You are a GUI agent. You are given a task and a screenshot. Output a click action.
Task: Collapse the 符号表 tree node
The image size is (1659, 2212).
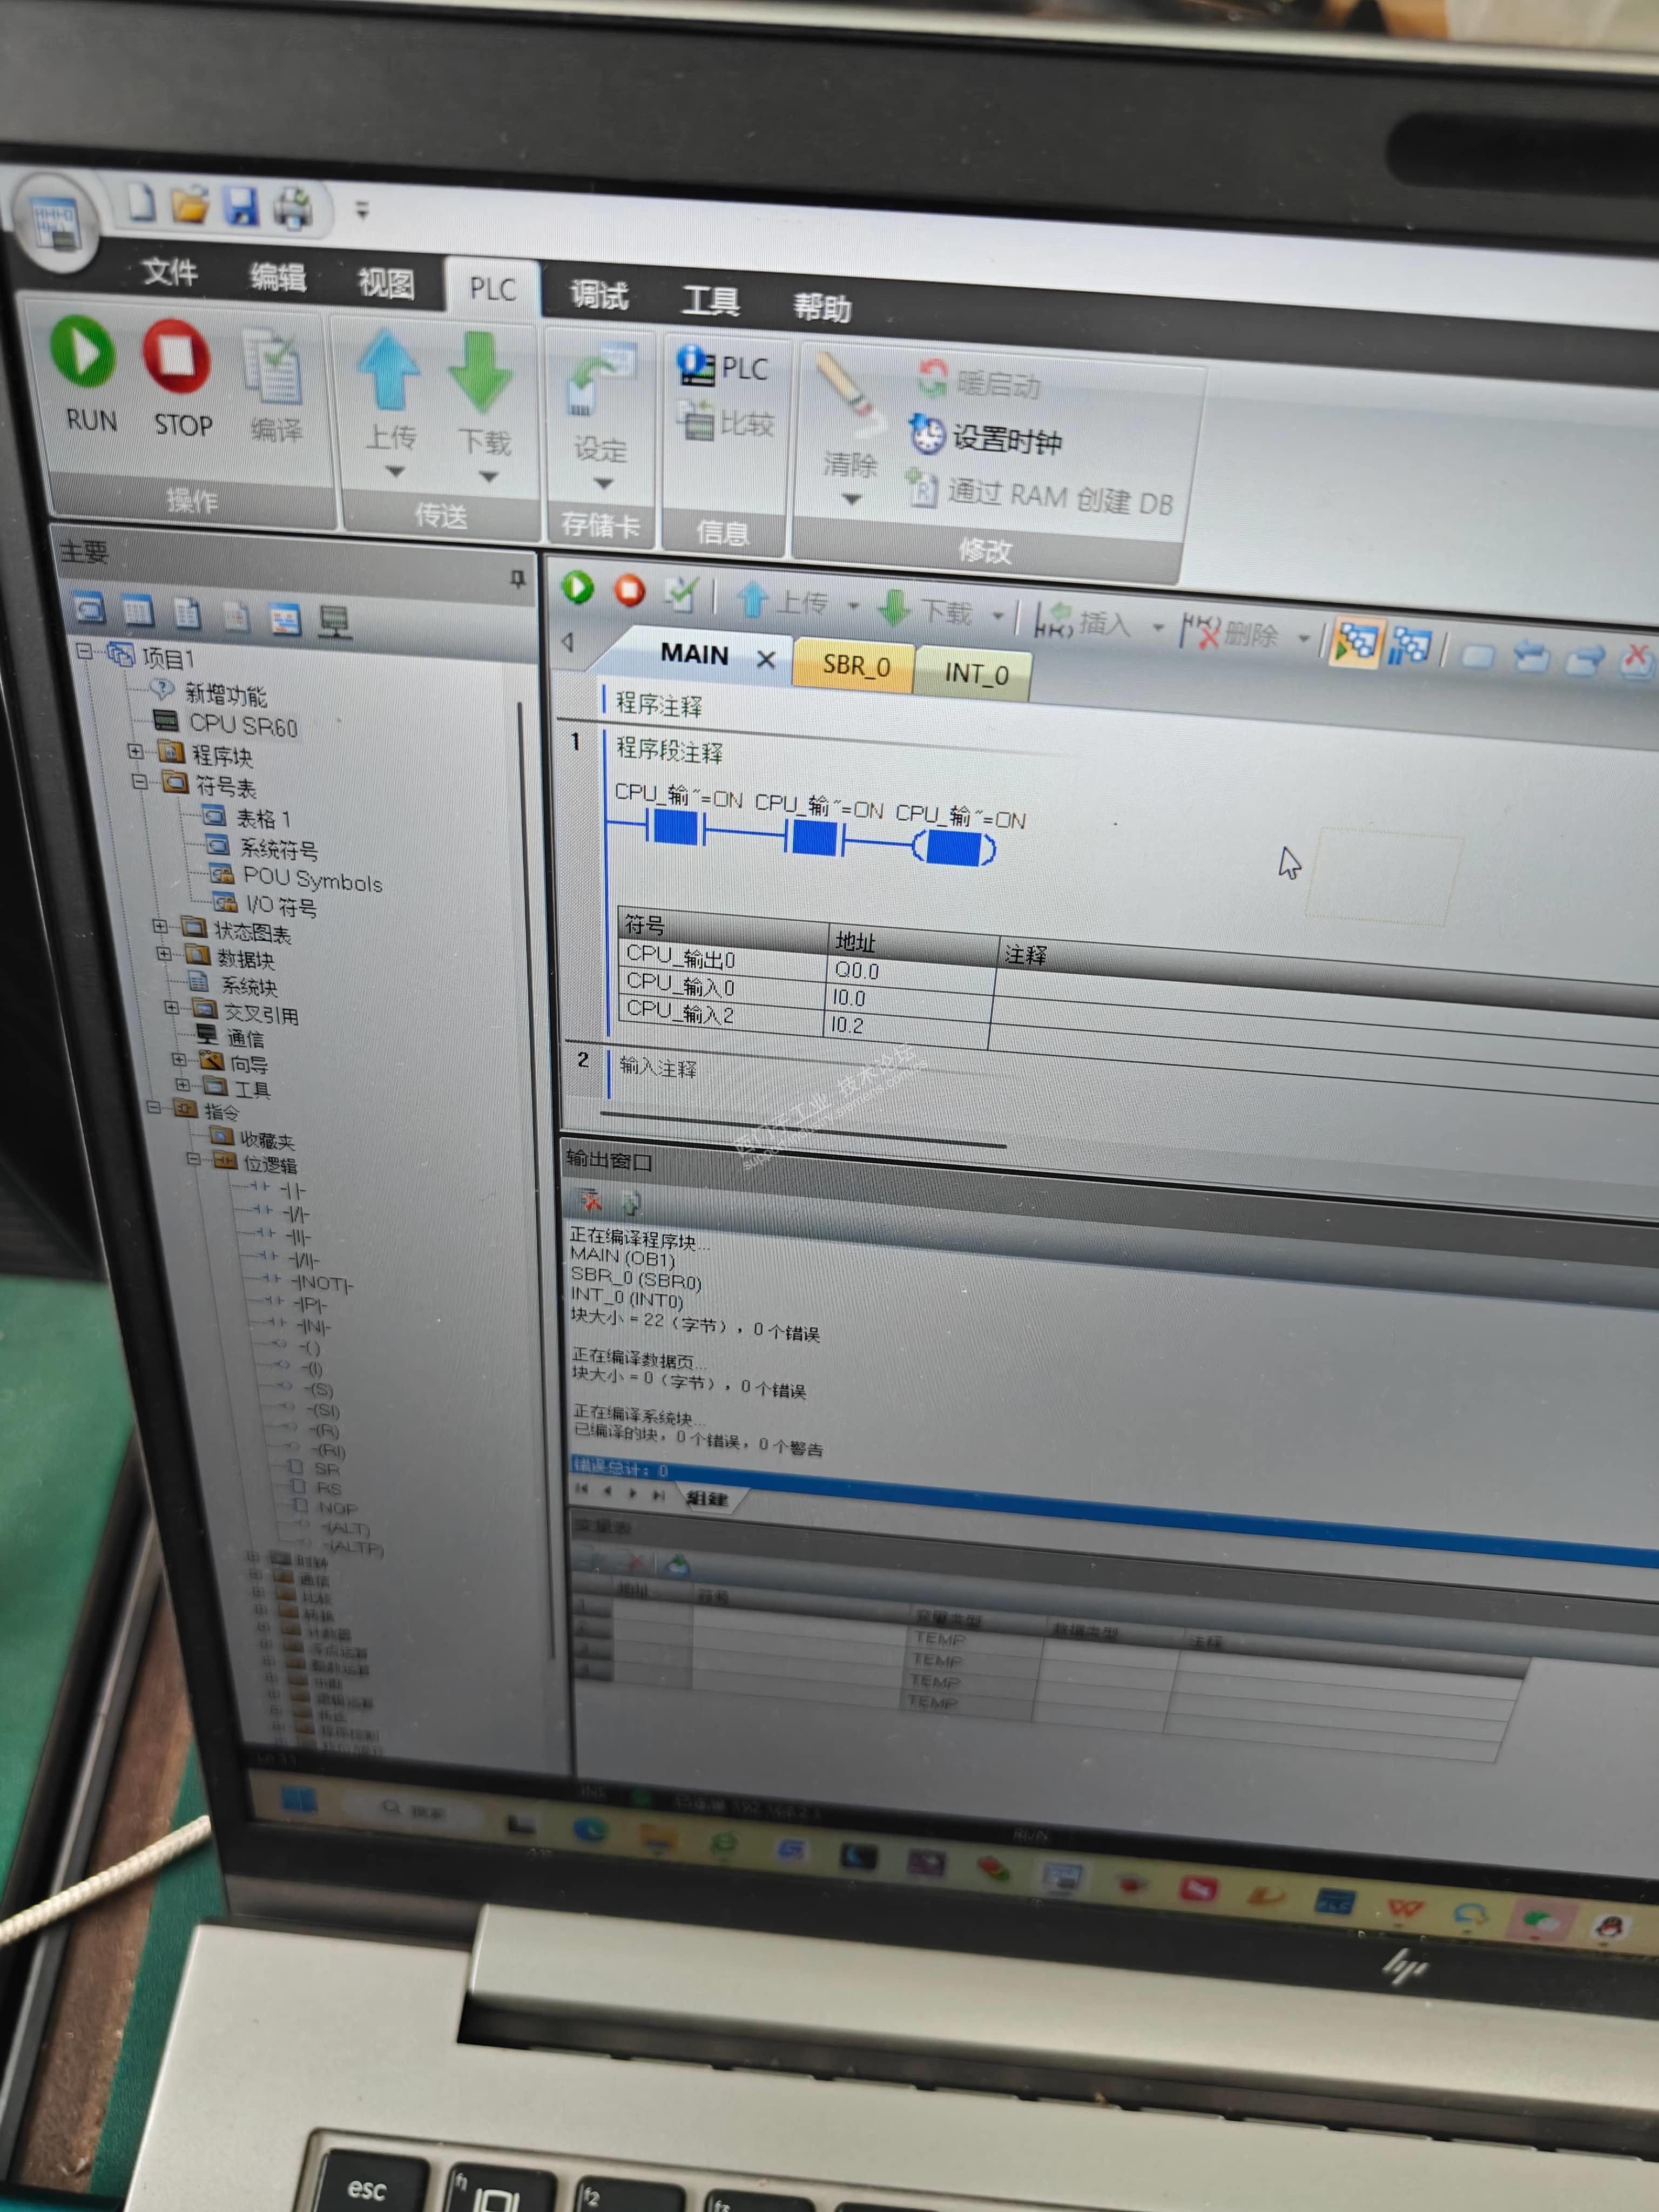pyautogui.click(x=140, y=781)
